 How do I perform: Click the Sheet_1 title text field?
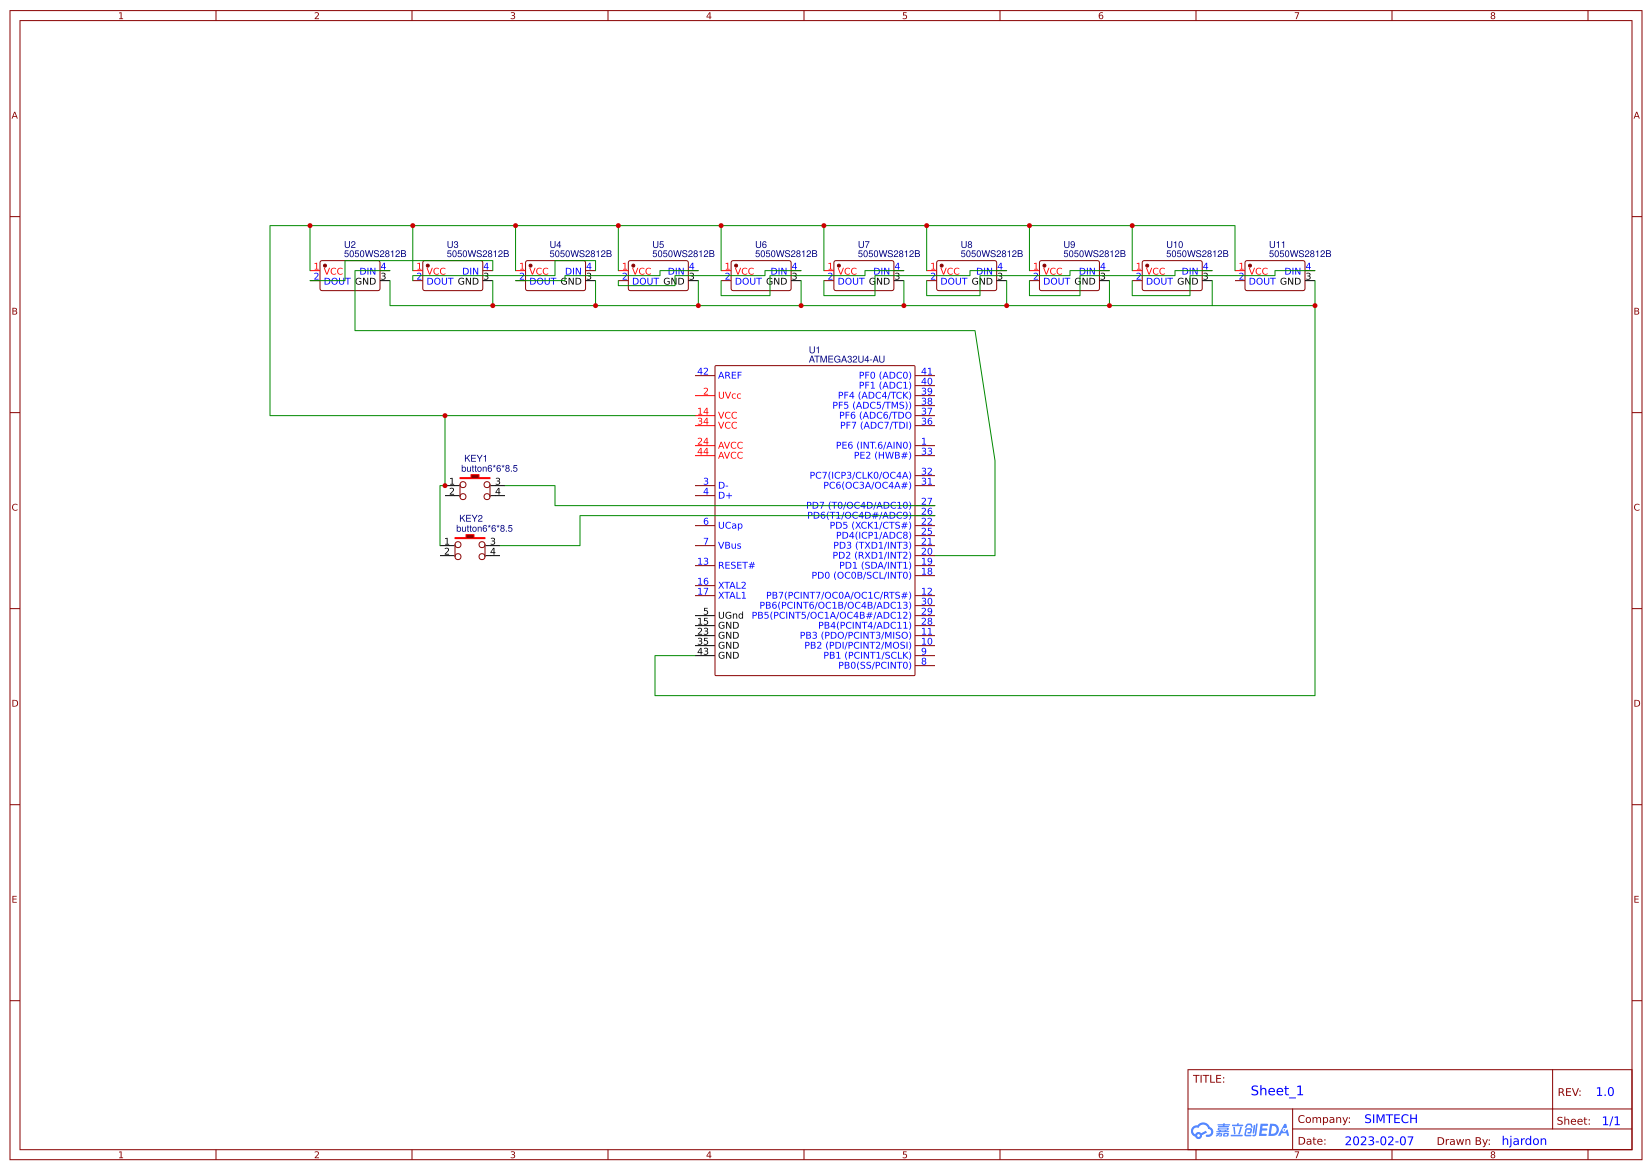click(1276, 1091)
